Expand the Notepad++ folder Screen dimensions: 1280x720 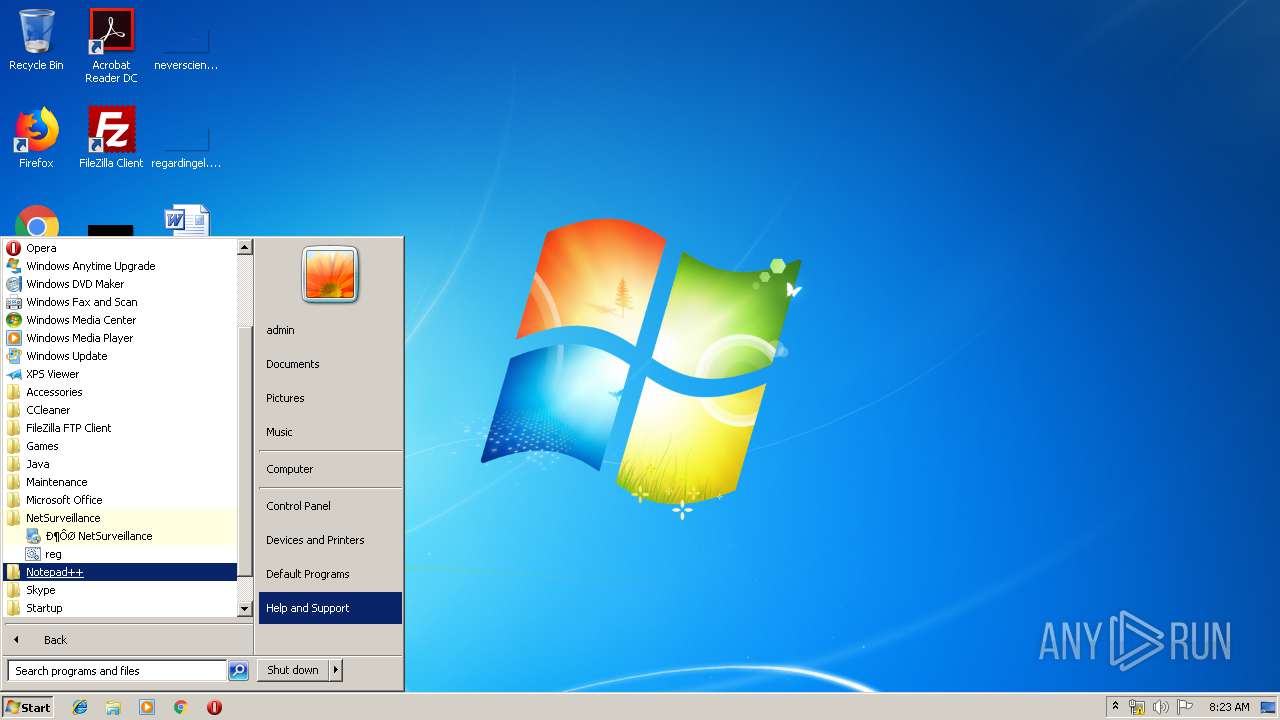(120, 572)
